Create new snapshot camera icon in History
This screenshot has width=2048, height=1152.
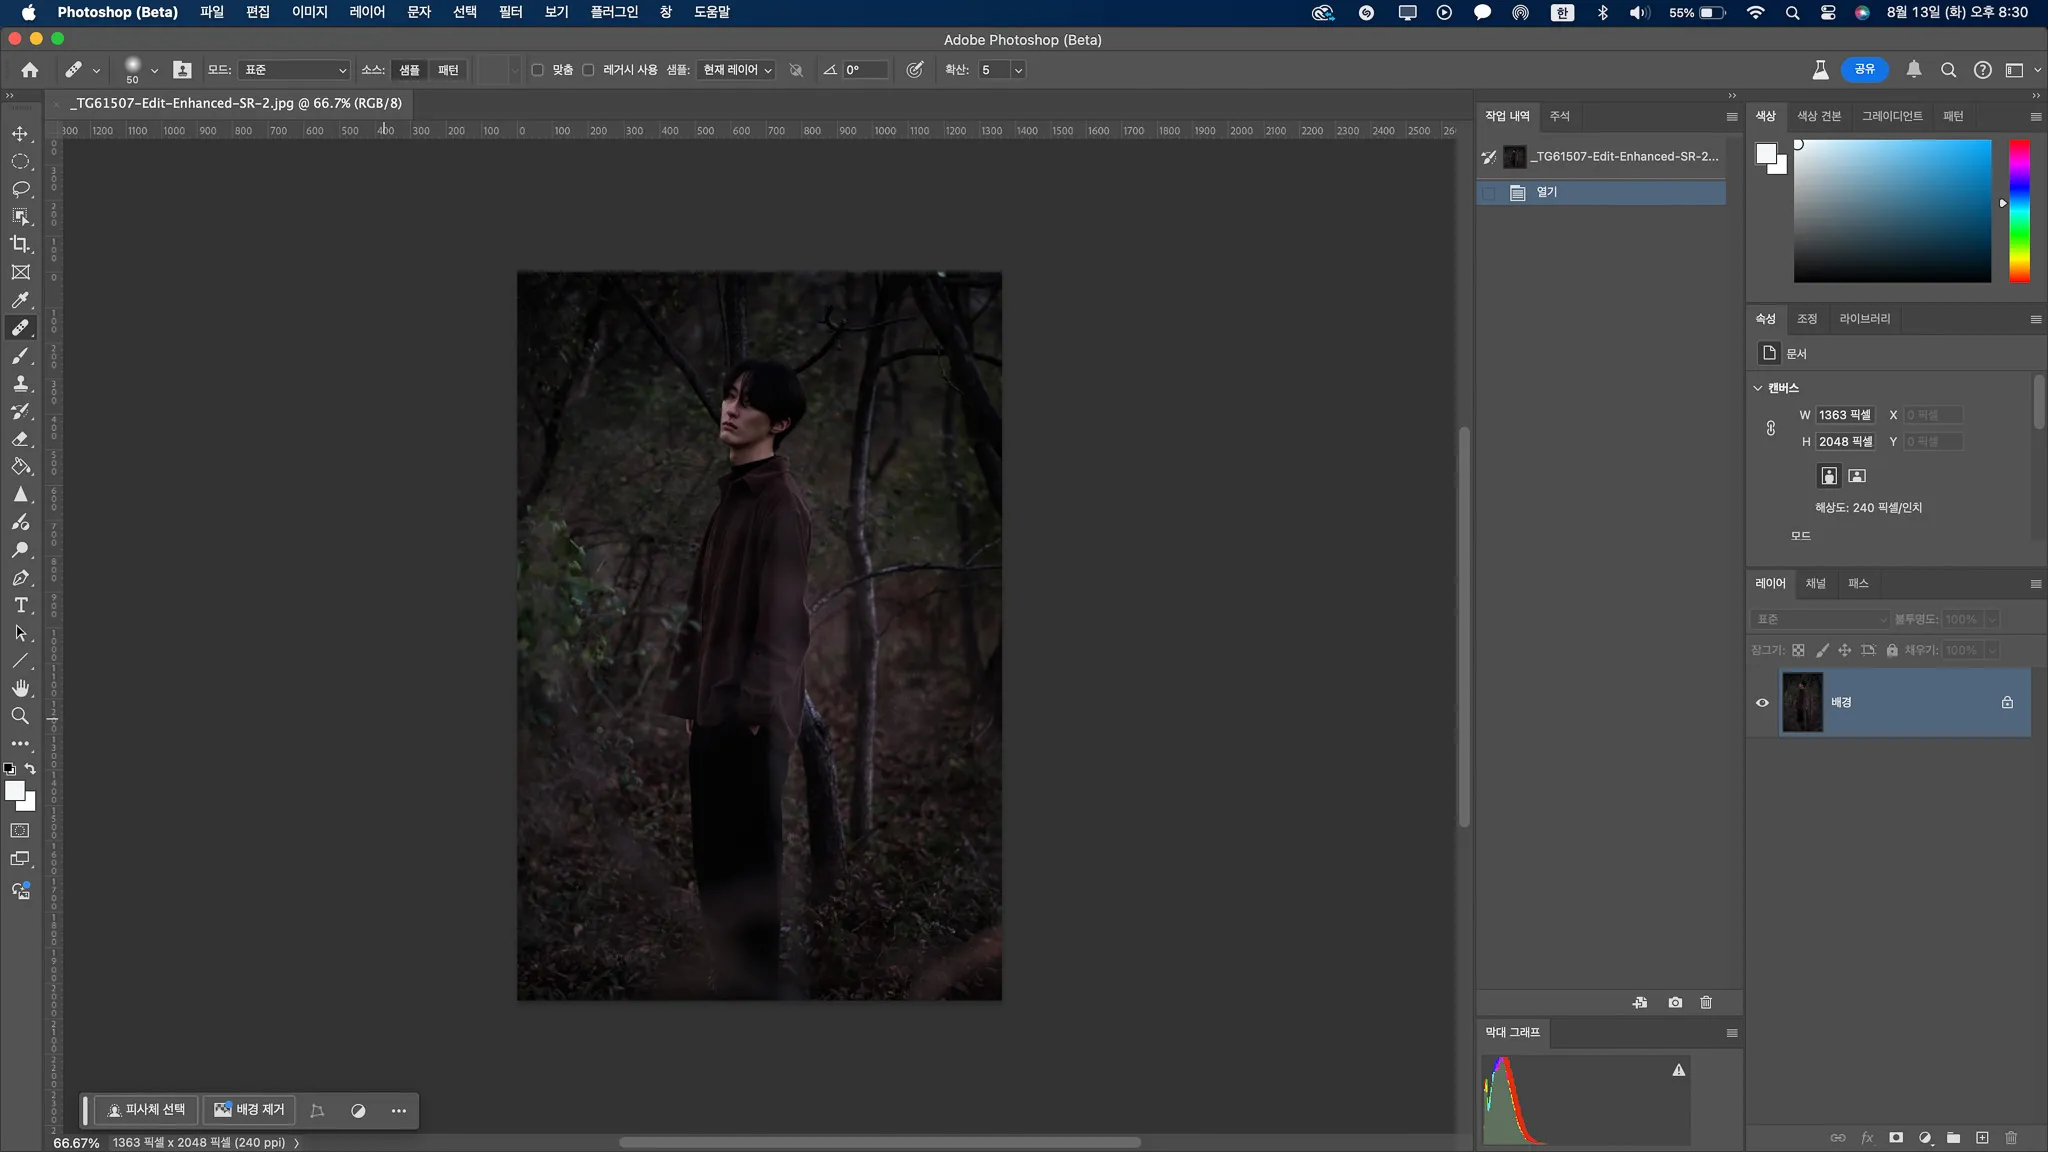tap(1675, 1002)
